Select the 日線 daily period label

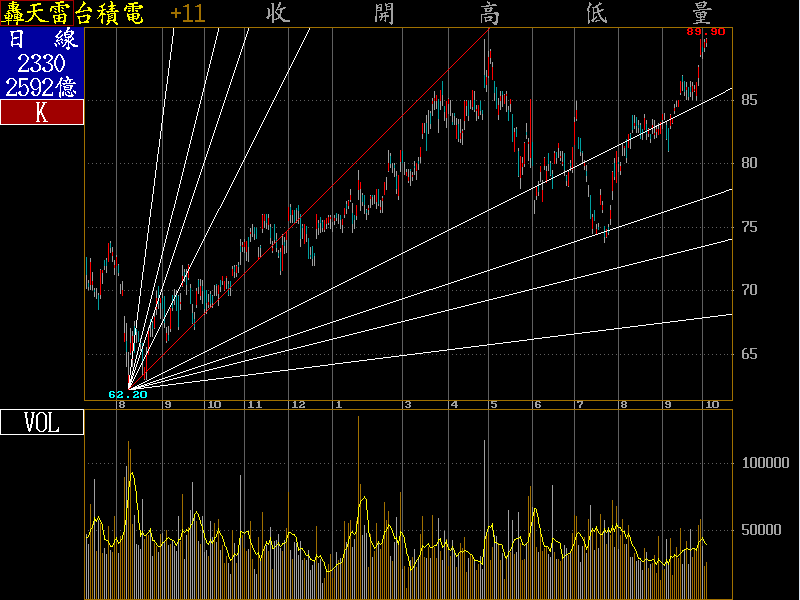coord(41,40)
